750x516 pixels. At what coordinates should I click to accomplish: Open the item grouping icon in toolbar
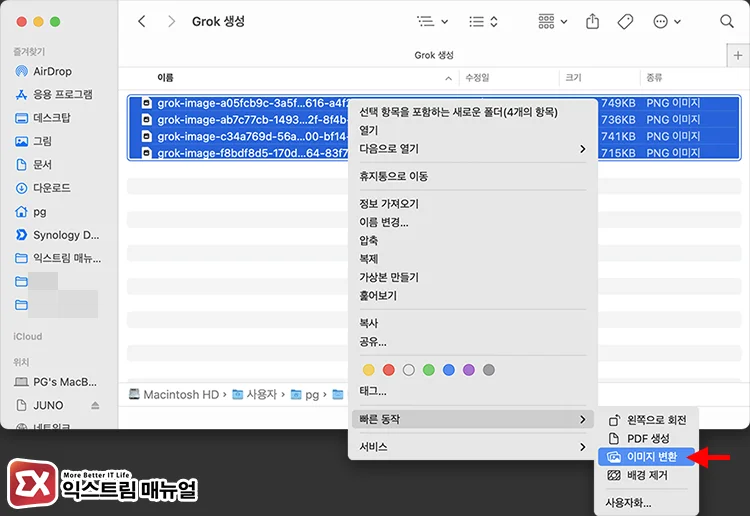click(x=546, y=21)
